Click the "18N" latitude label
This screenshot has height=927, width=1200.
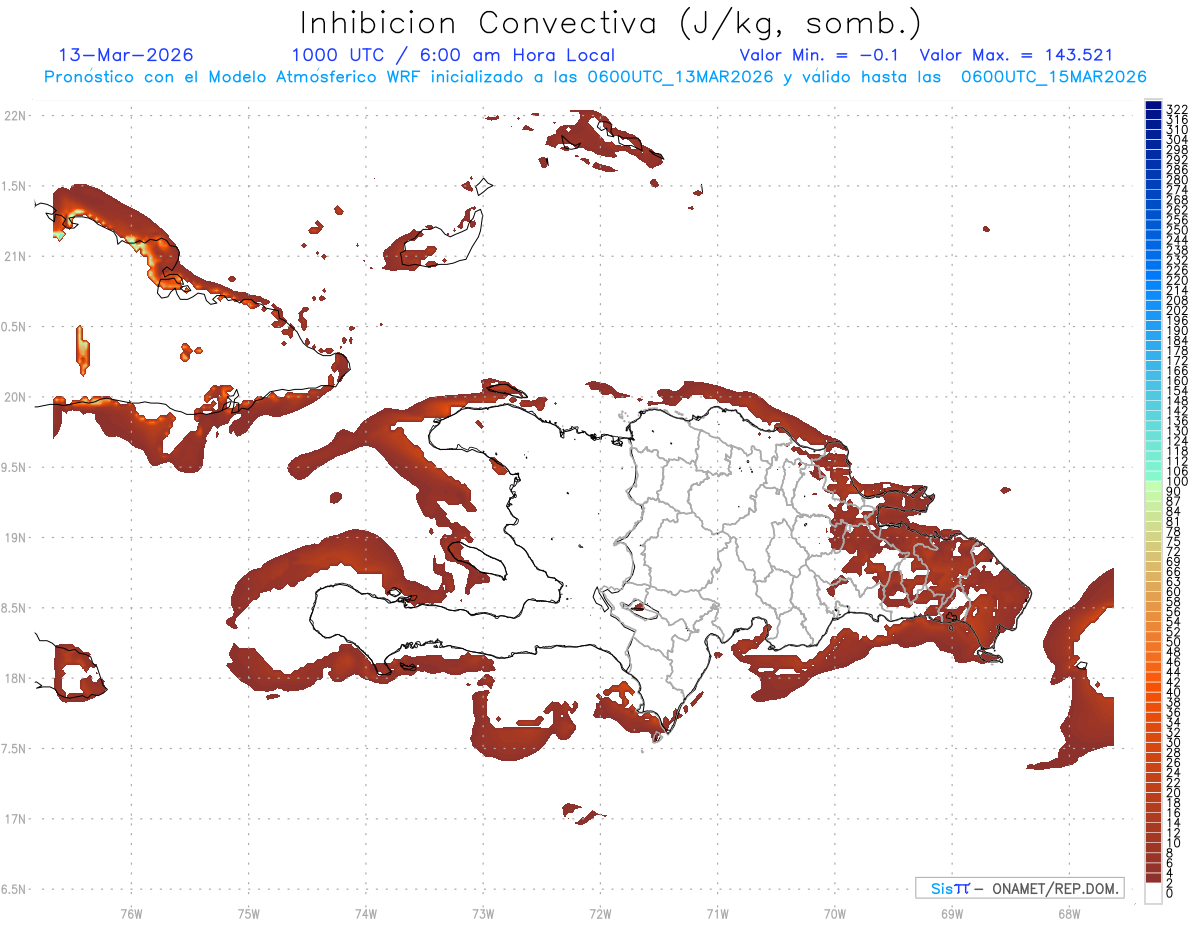tap(15, 678)
